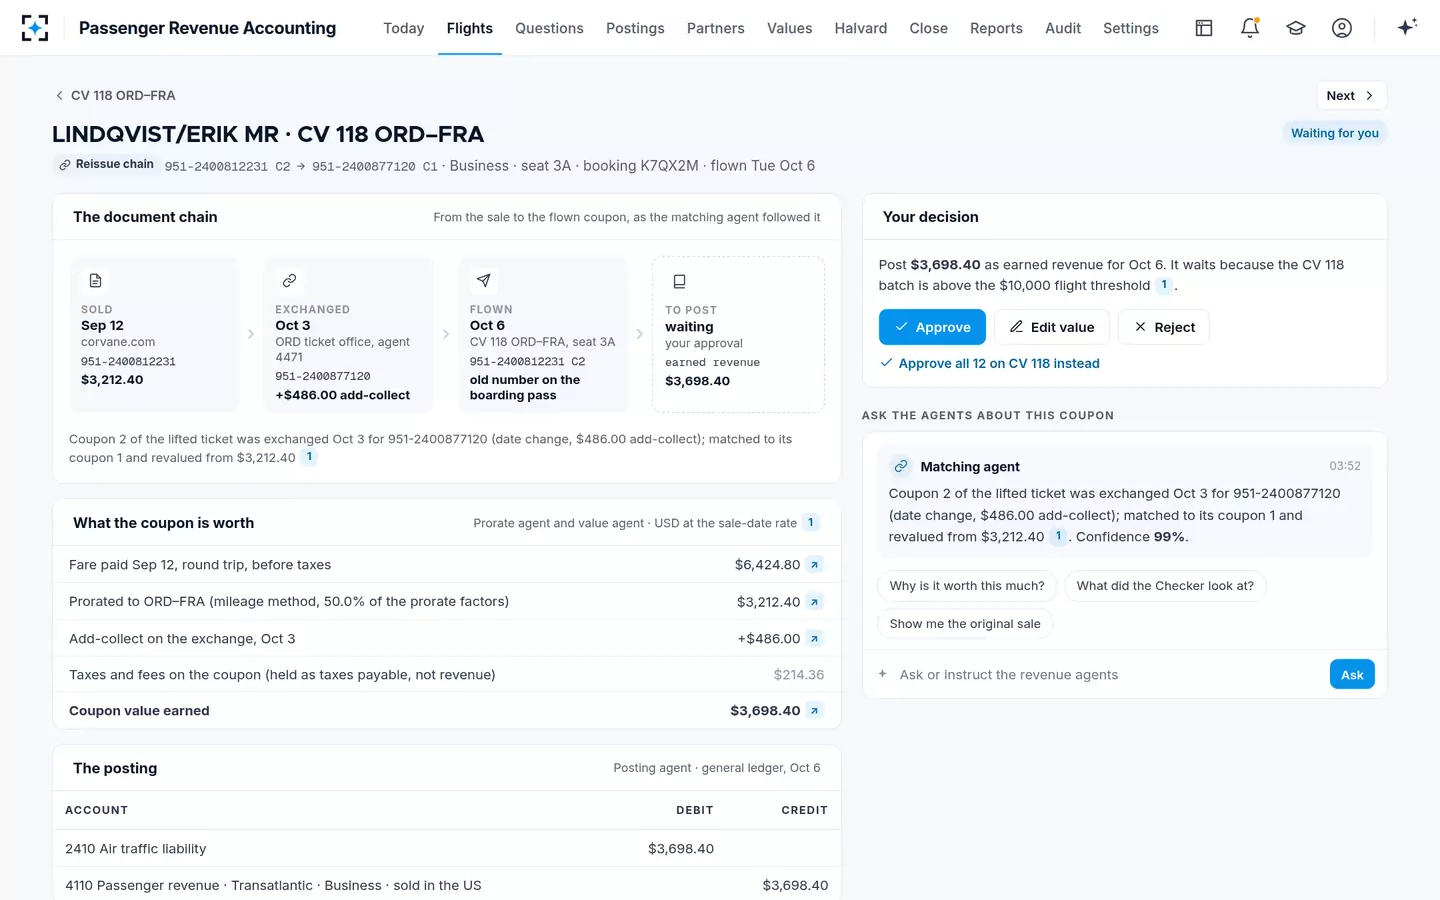1440x900 pixels.
Task: Open the Reports tab
Action: click(x=996, y=28)
